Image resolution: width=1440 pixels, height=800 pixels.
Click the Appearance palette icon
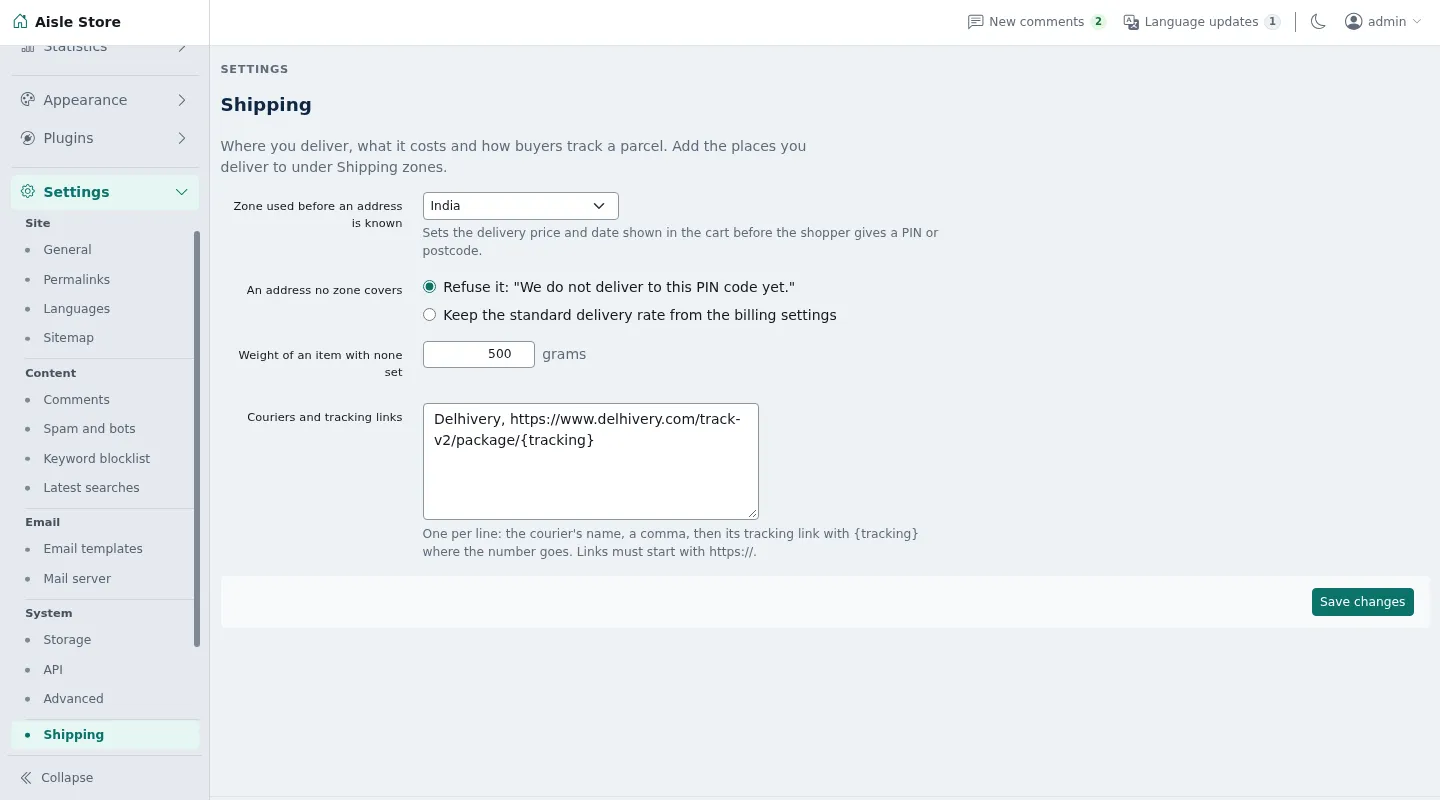tap(28, 100)
